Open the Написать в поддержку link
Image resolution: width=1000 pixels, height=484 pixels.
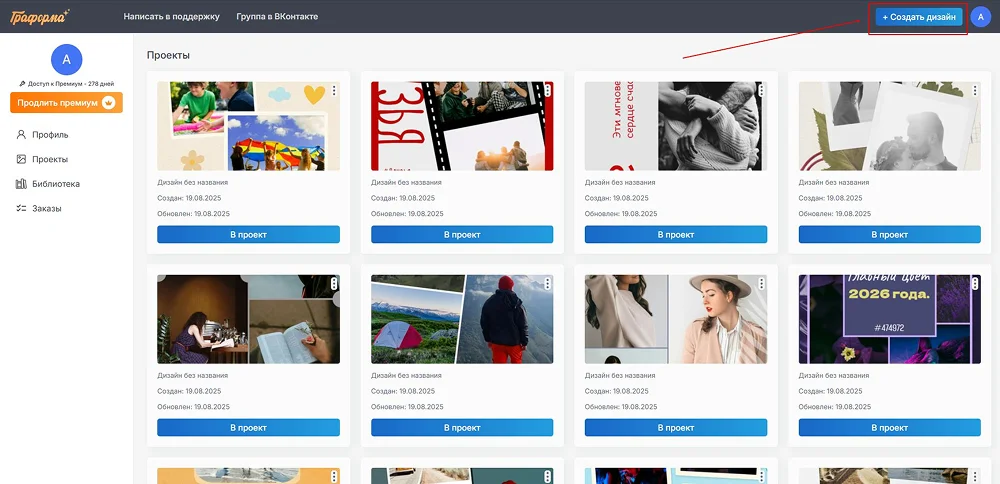[x=171, y=17]
